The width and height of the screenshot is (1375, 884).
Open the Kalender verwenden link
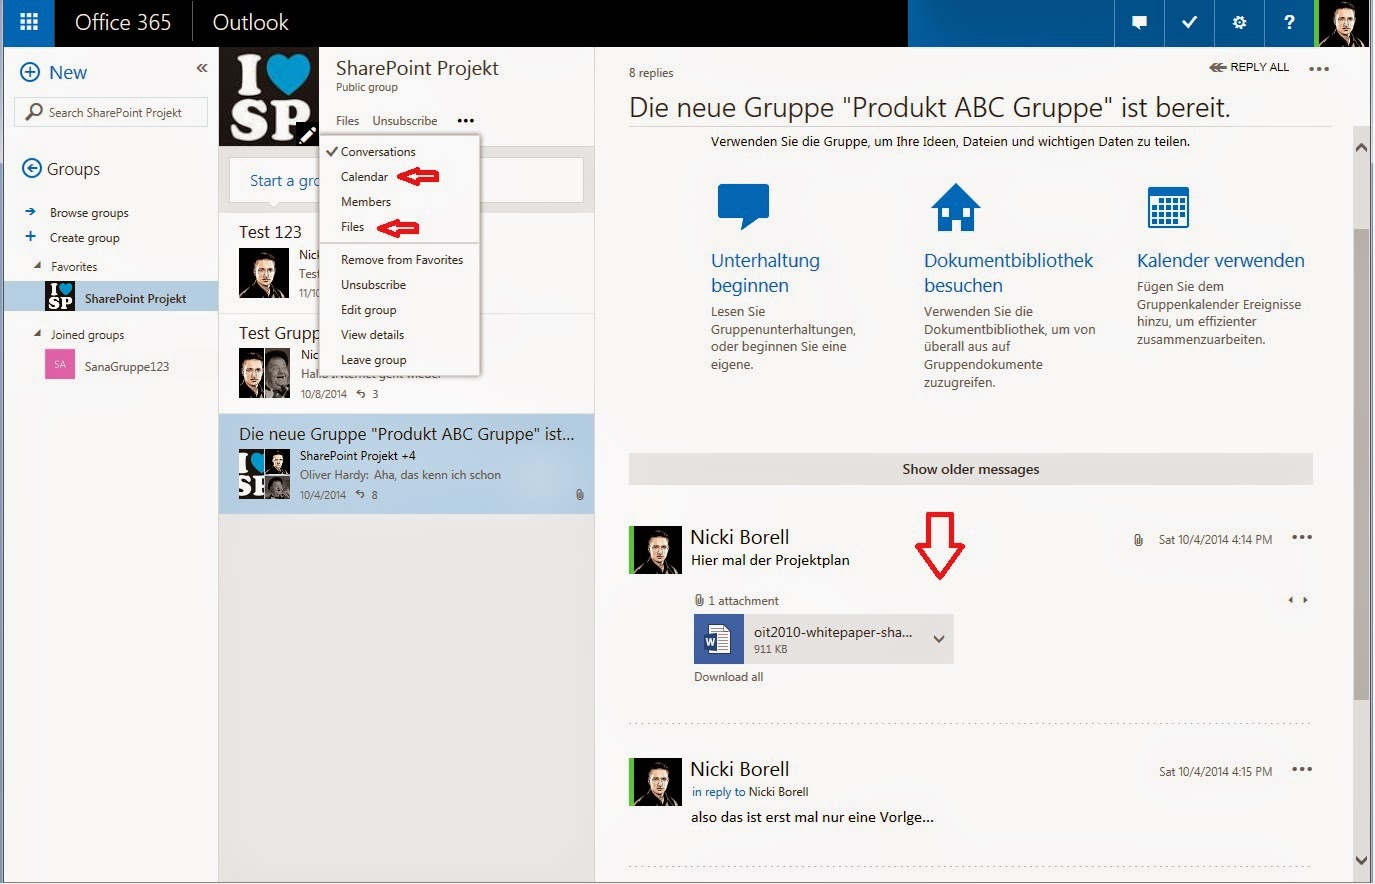pos(1220,260)
